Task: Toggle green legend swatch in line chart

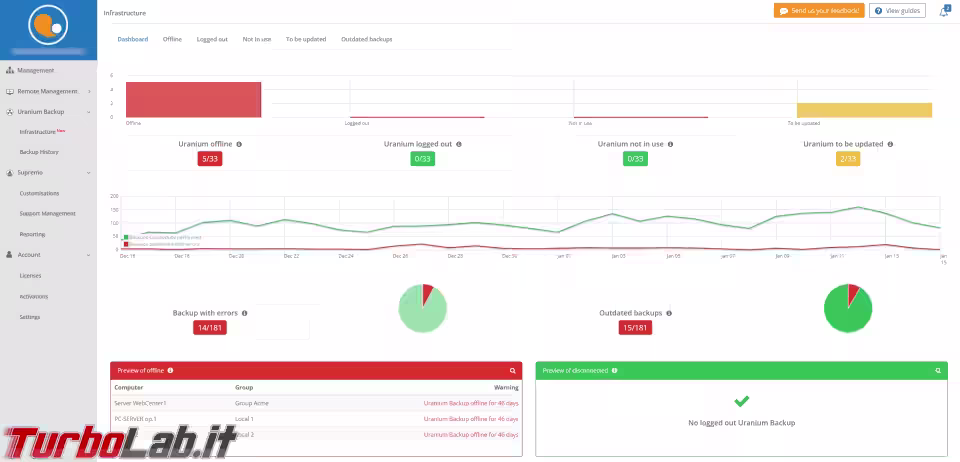Action: (x=126, y=237)
